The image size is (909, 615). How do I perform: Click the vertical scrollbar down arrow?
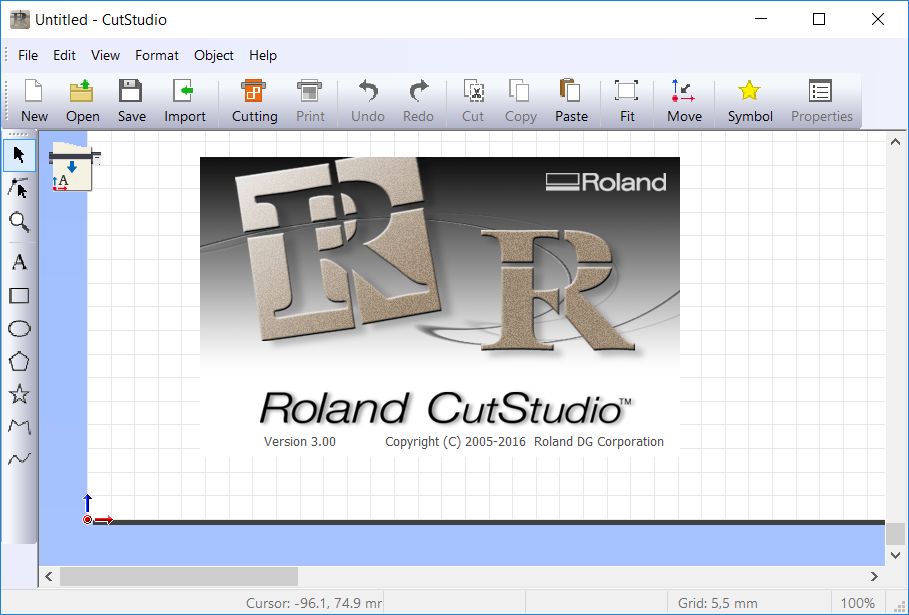tap(895, 555)
